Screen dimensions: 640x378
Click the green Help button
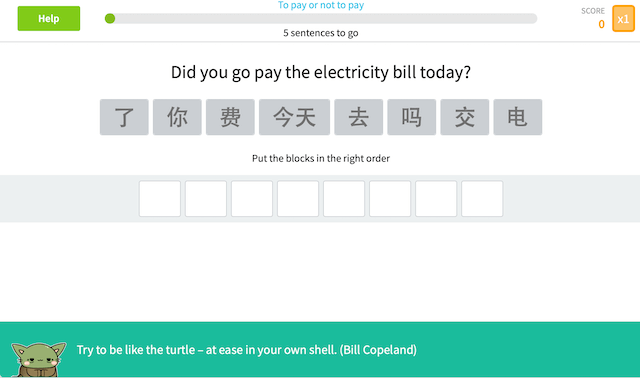point(49,18)
